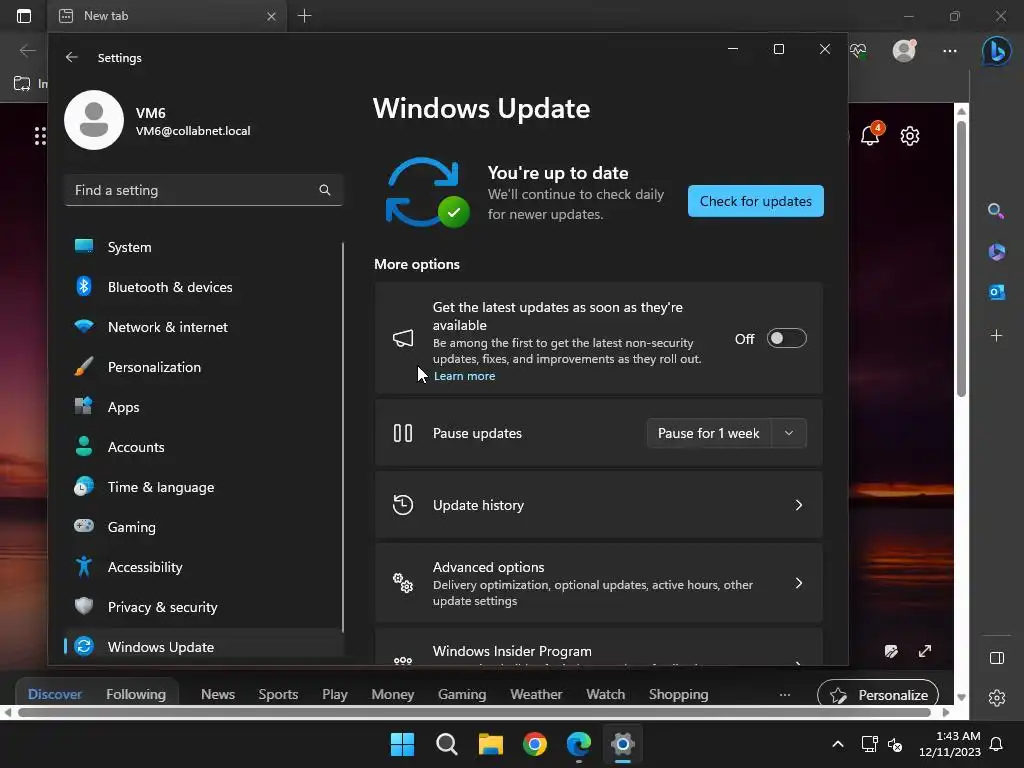Open the System settings category
1024x768 pixels.
pos(203,247)
